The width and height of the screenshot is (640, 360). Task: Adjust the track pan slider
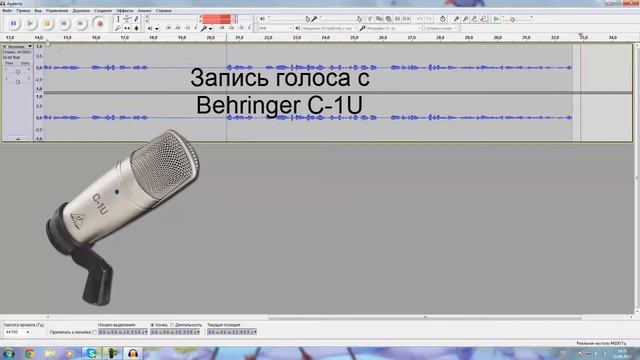pyautogui.click(x=18, y=82)
